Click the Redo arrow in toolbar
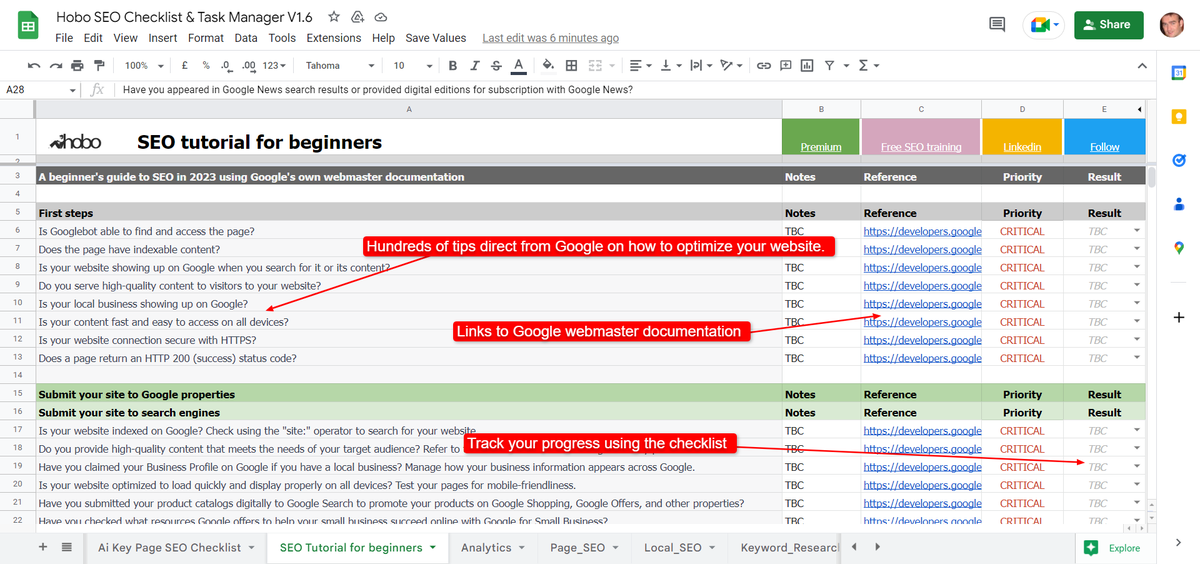The image size is (1200, 564). pos(55,66)
